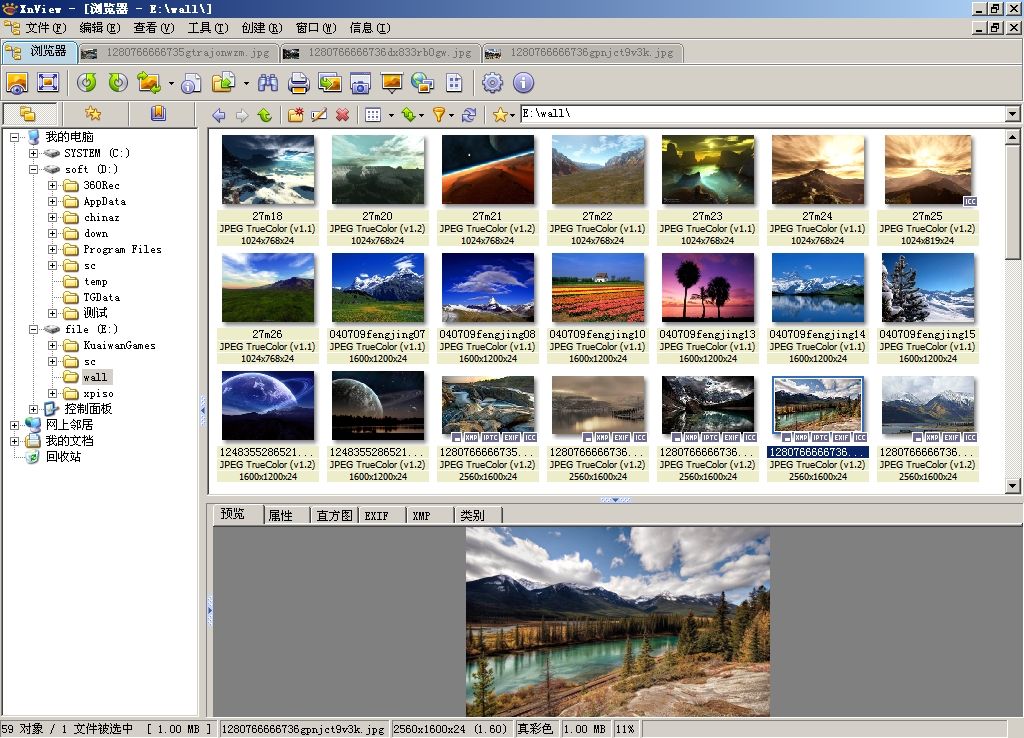Image resolution: width=1024 pixels, height=738 pixels.
Task: Expand the SYSTEM (C:) drive node
Action: [34, 153]
